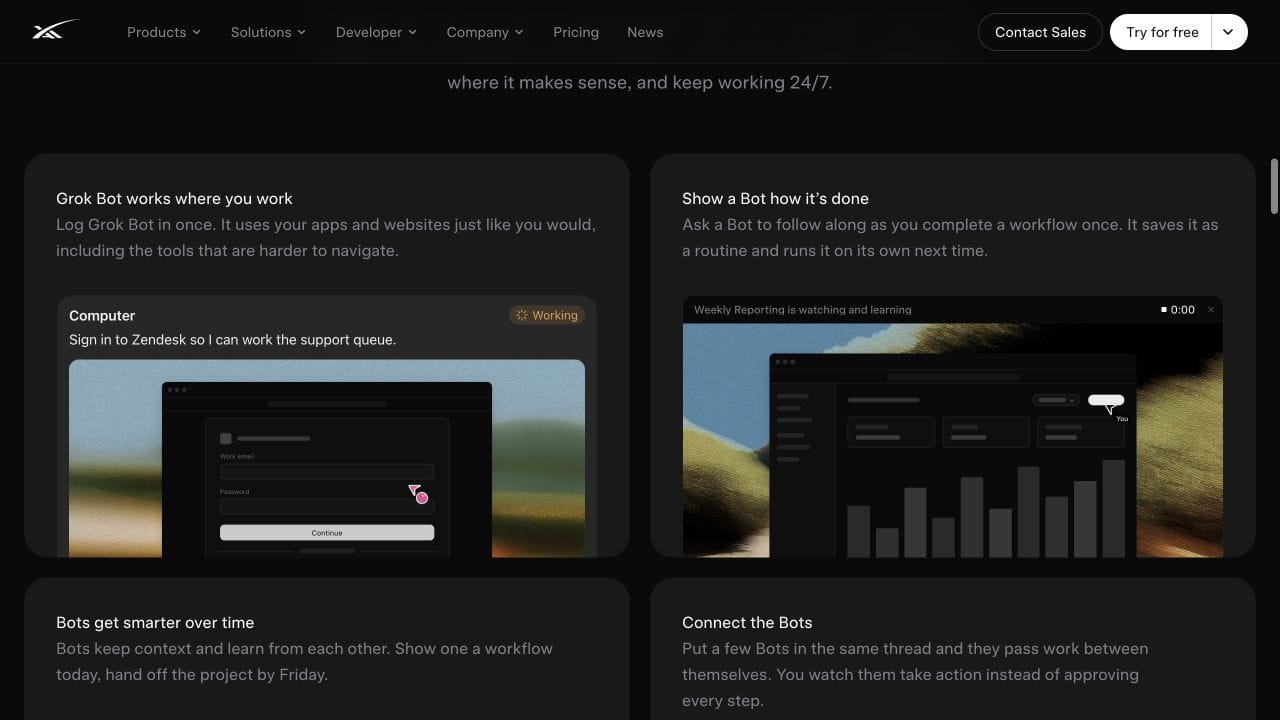Viewport: 1280px width, 720px height.
Task: Click the paragraph starting "Put a few Bots"
Action: click(x=915, y=674)
